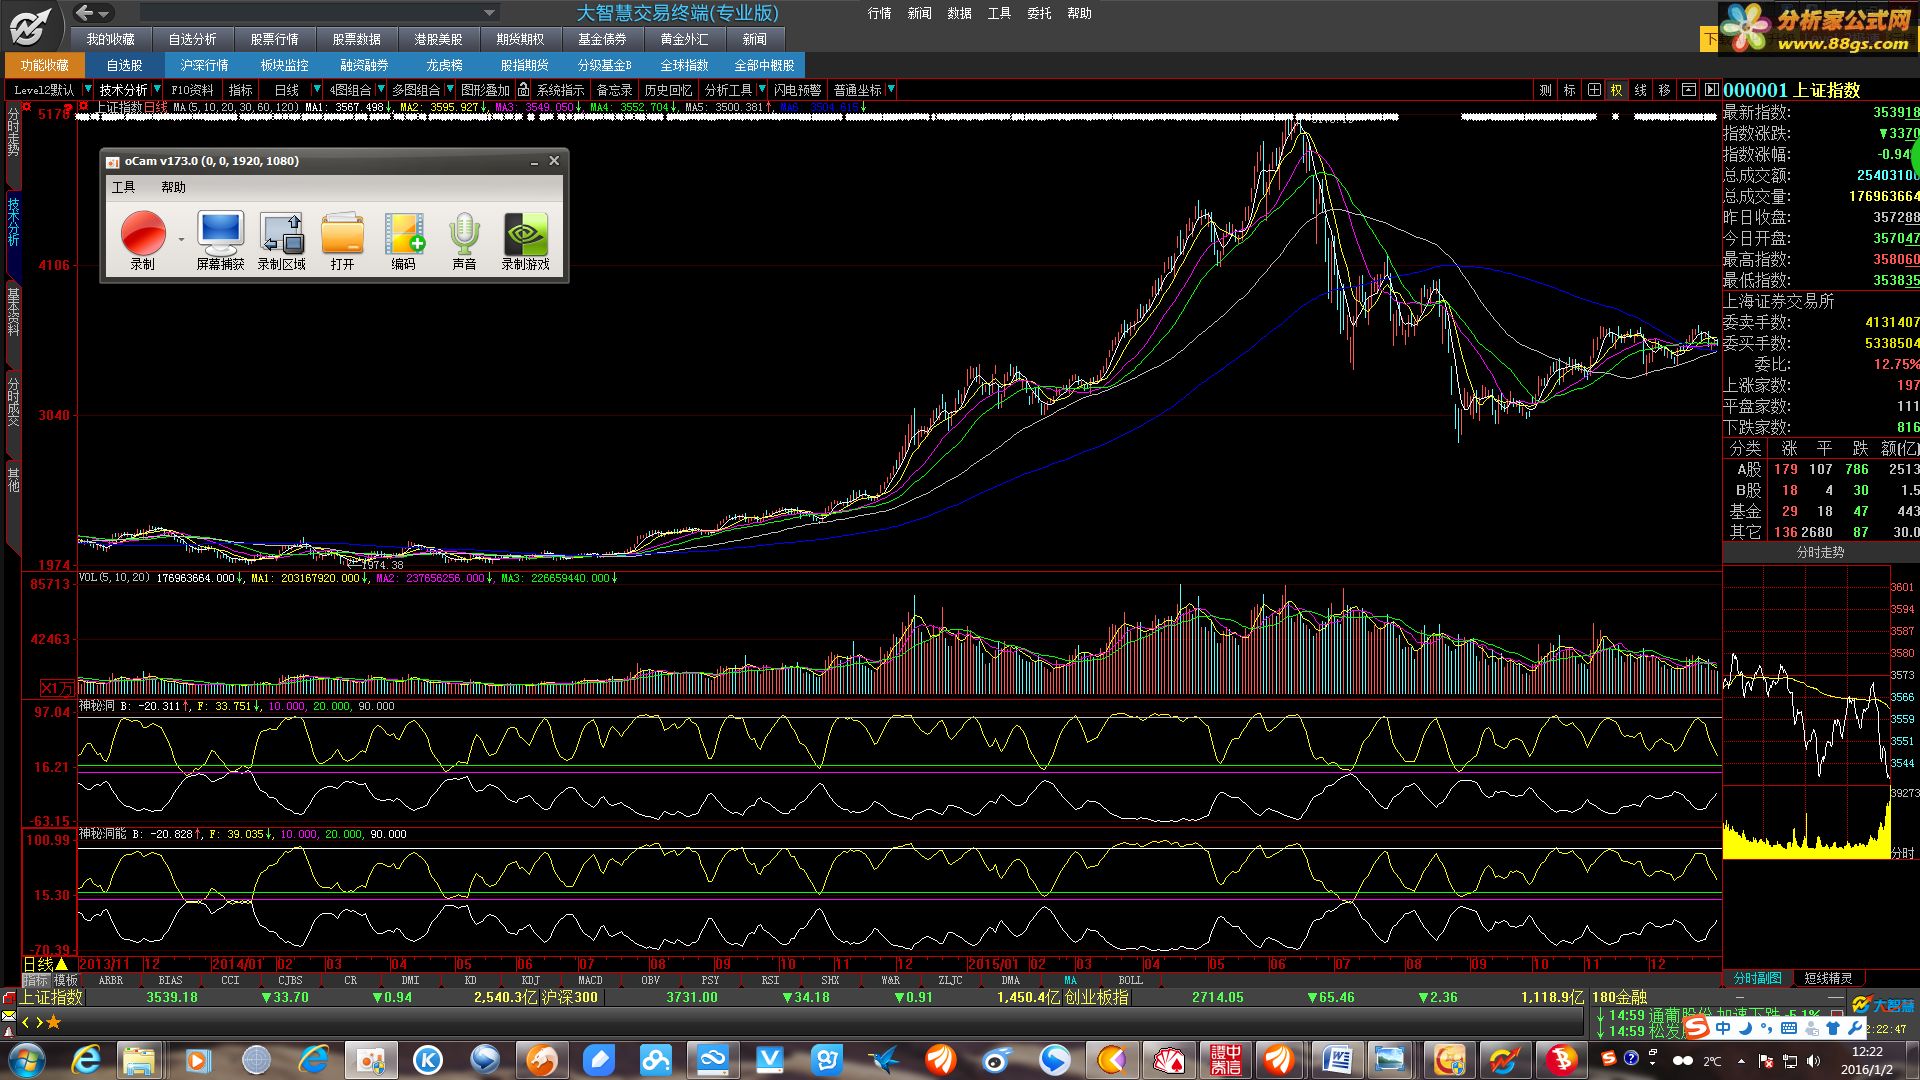Select the KDJ indicator tab
1920x1080 pixels.
pyautogui.click(x=530, y=980)
